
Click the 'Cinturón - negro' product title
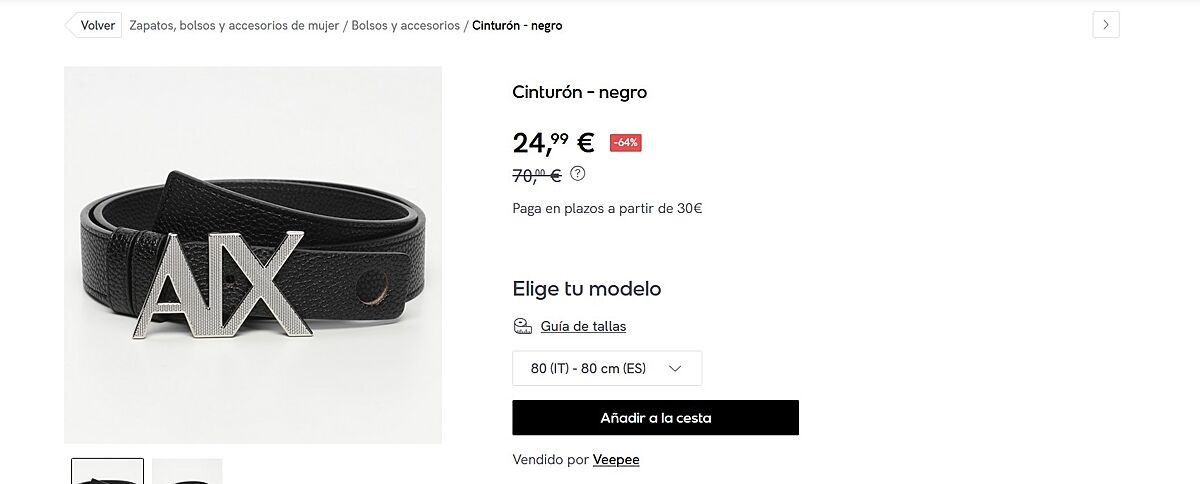[x=580, y=92]
